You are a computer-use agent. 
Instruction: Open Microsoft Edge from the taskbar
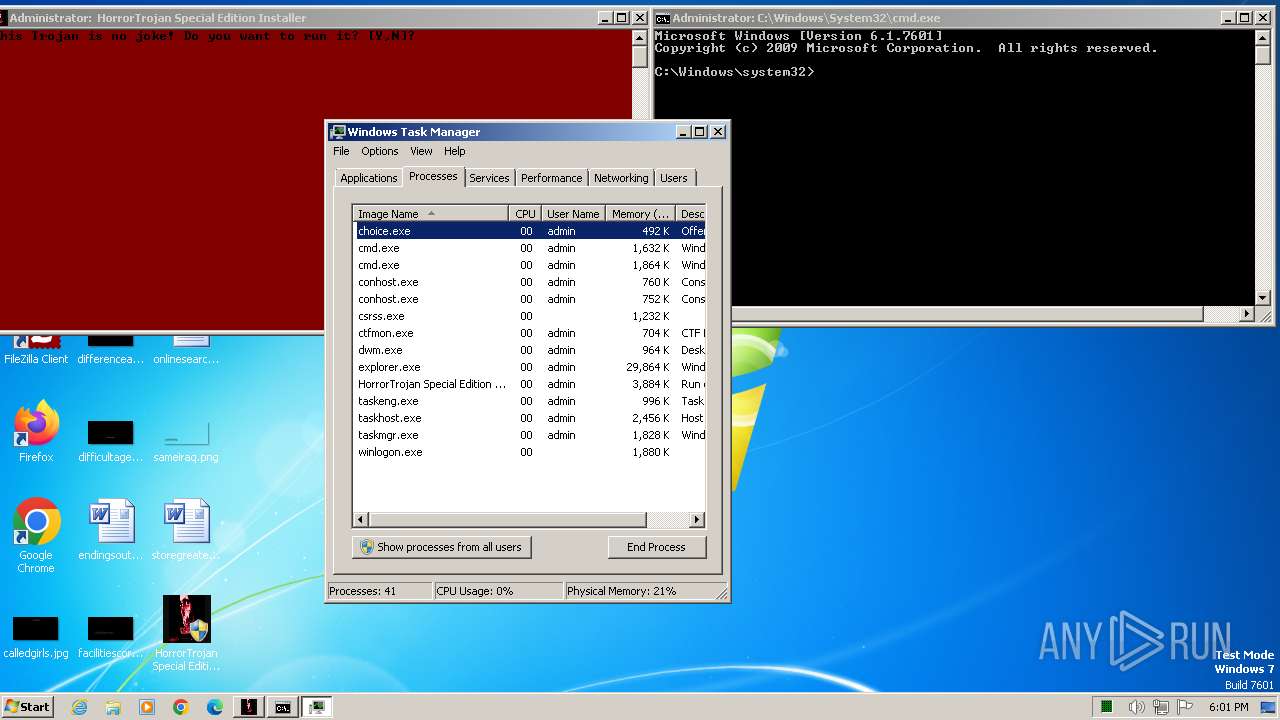(215, 707)
